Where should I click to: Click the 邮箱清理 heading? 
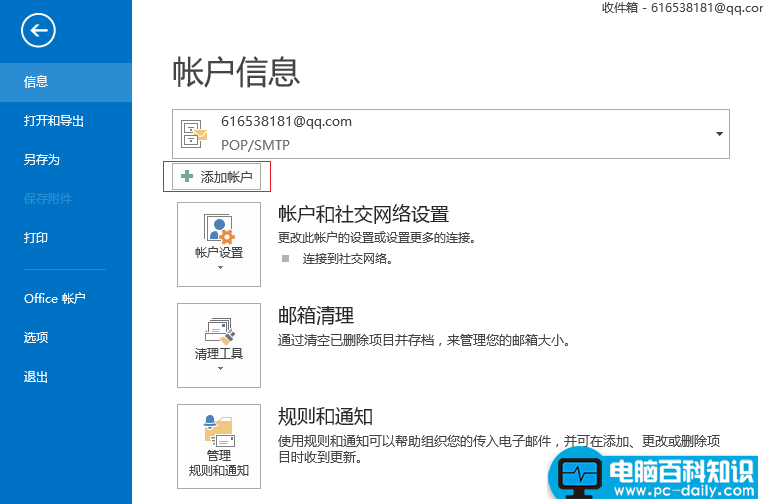pos(316,316)
